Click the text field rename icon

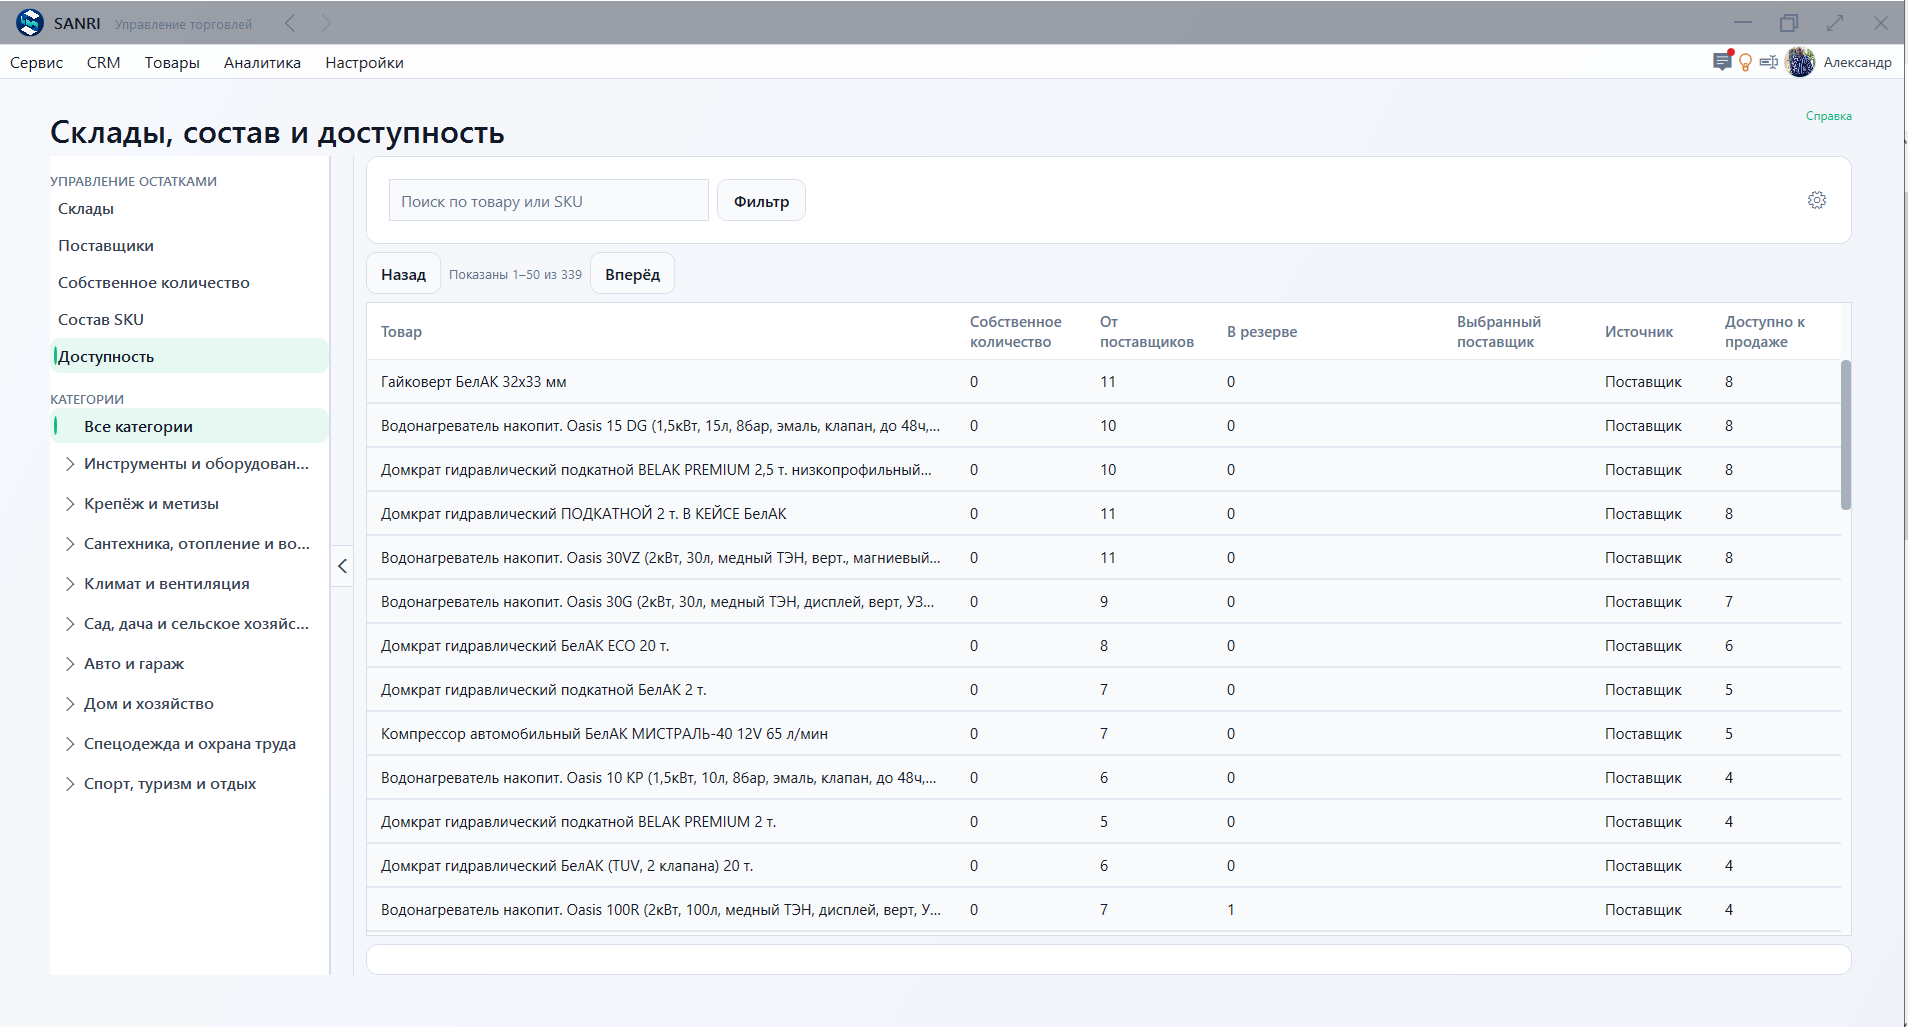click(x=1769, y=62)
